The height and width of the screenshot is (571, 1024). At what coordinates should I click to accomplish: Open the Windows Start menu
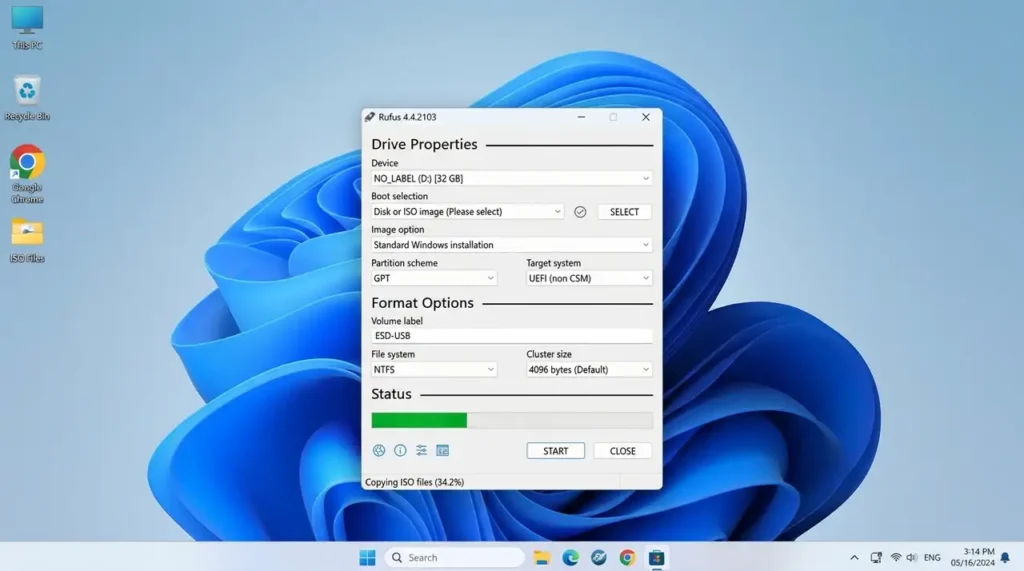tap(368, 557)
